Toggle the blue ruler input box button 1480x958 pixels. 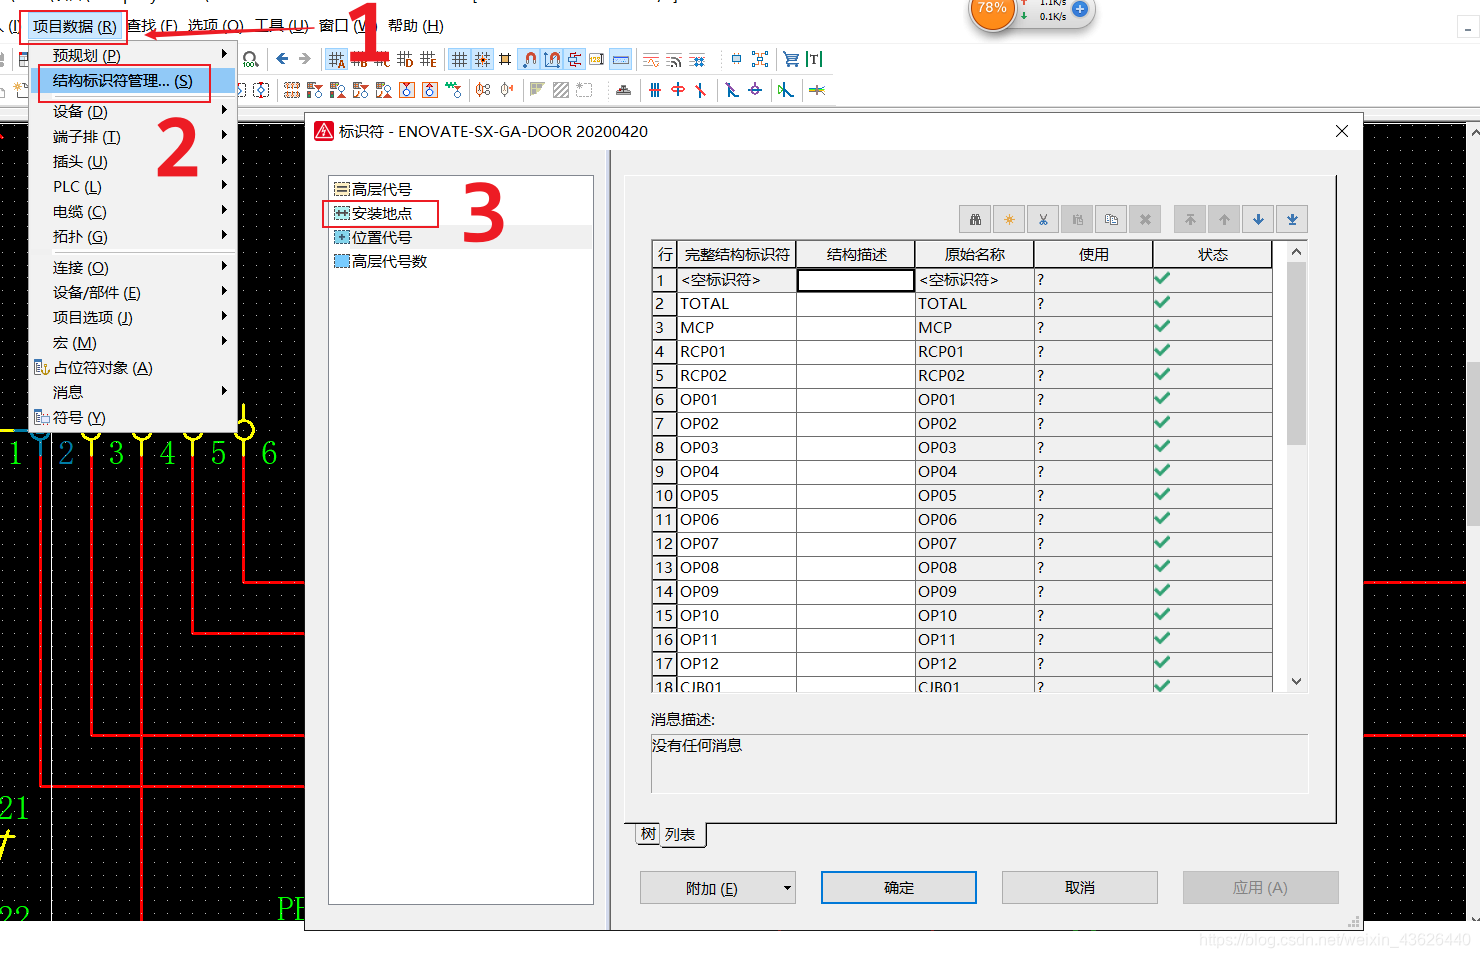coord(621,59)
